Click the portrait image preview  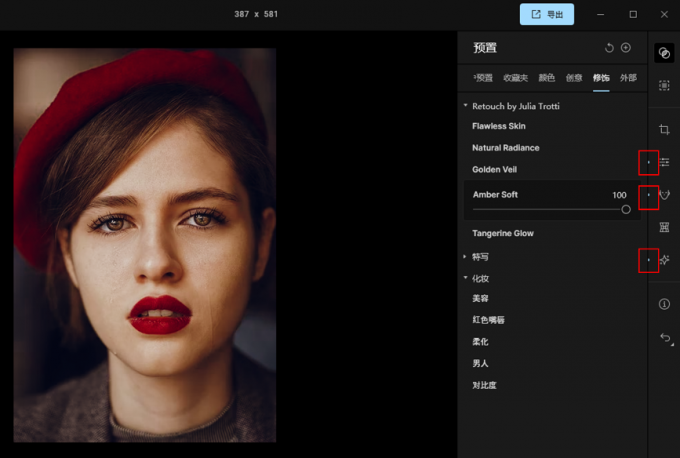click(144, 245)
